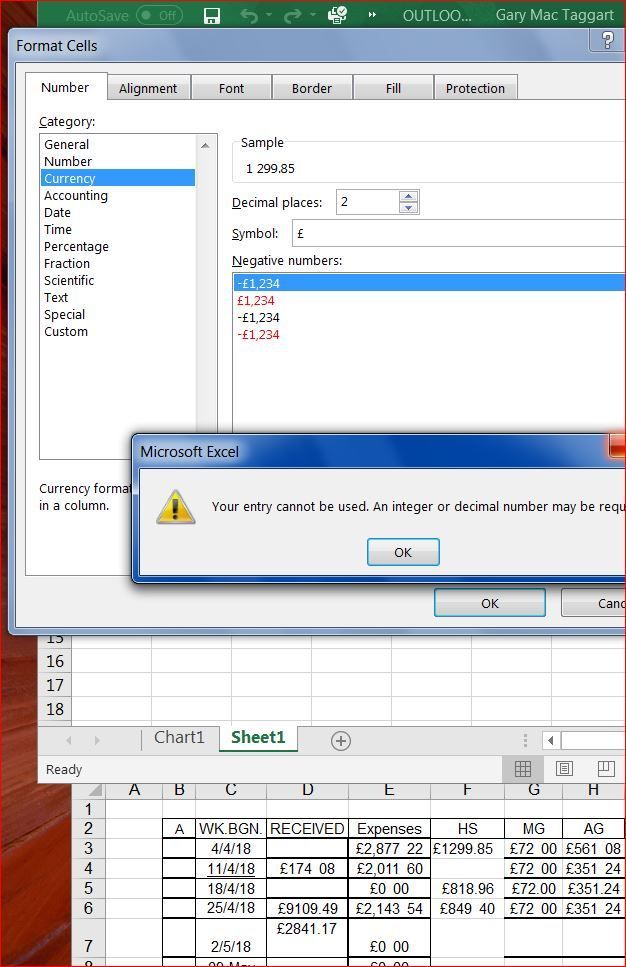Click into the Decimal places field

pyautogui.click(x=367, y=202)
